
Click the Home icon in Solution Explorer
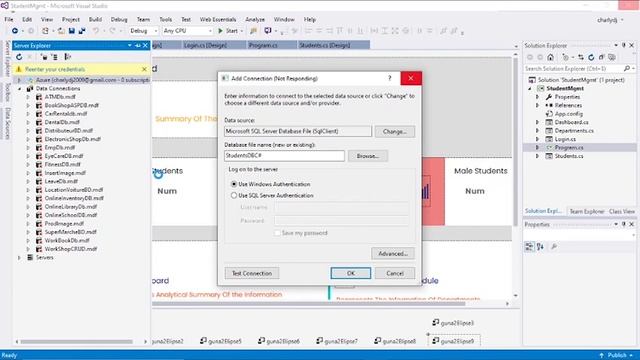551,57
